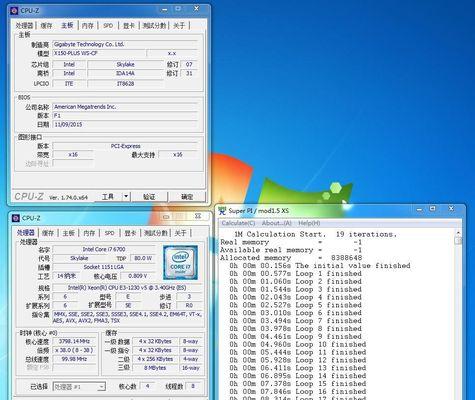Open the 关于 tab in the motherboard CPU-Z window
The height and width of the screenshot is (400, 475).
[179, 25]
